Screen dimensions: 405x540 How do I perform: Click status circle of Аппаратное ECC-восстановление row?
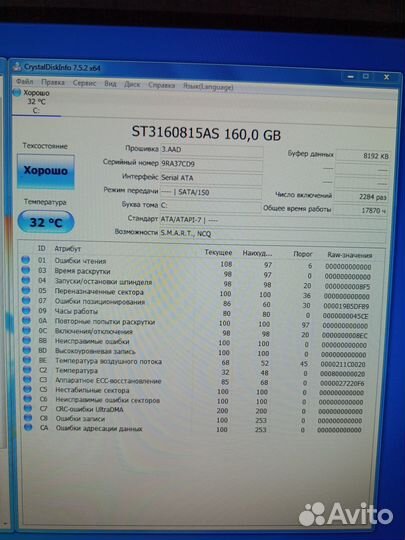point(28,380)
